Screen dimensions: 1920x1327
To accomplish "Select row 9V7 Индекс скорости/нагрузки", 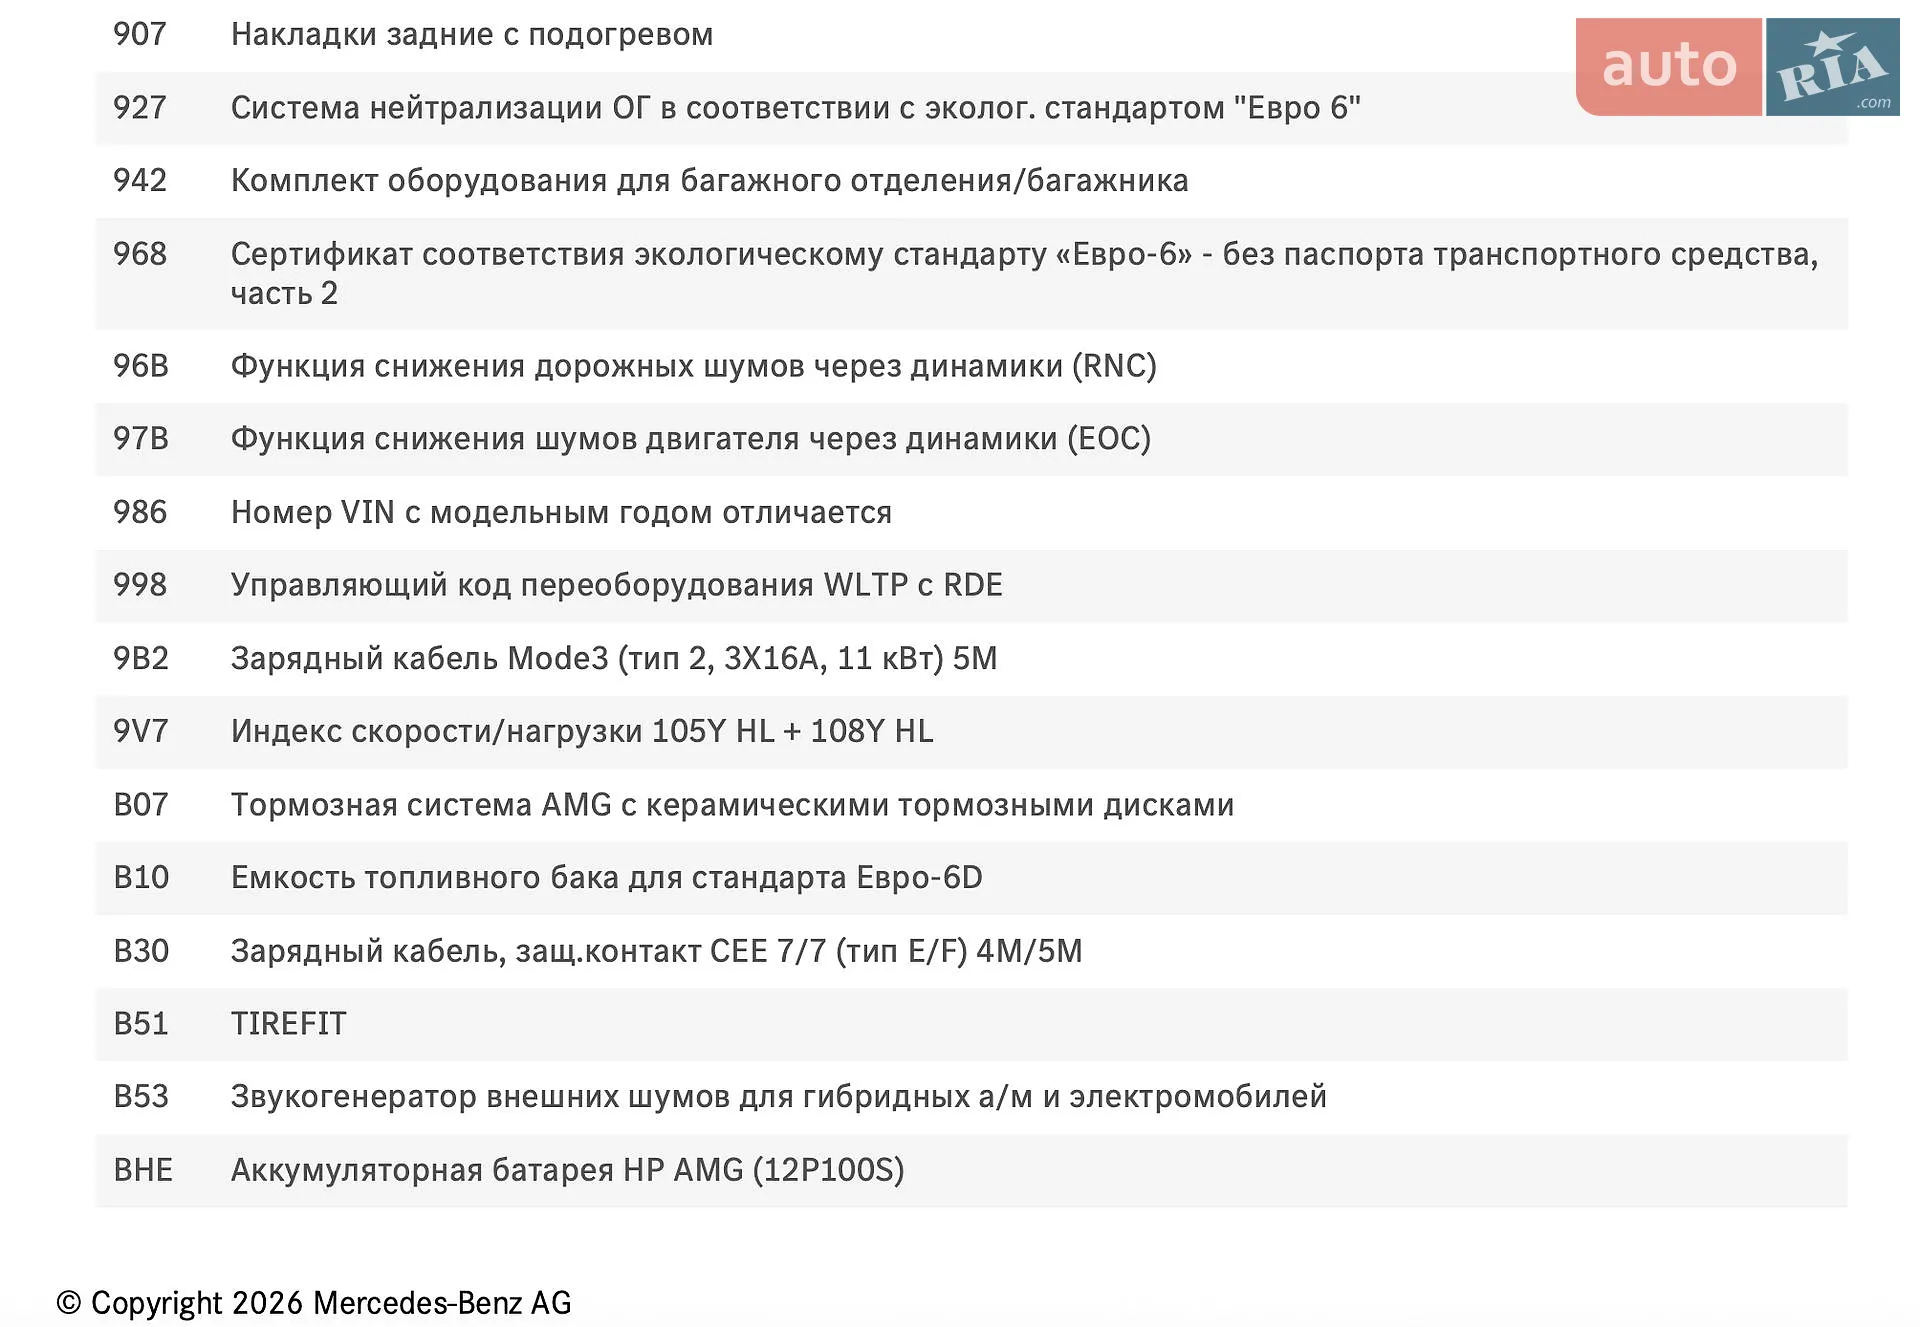I will pyautogui.click(x=971, y=731).
